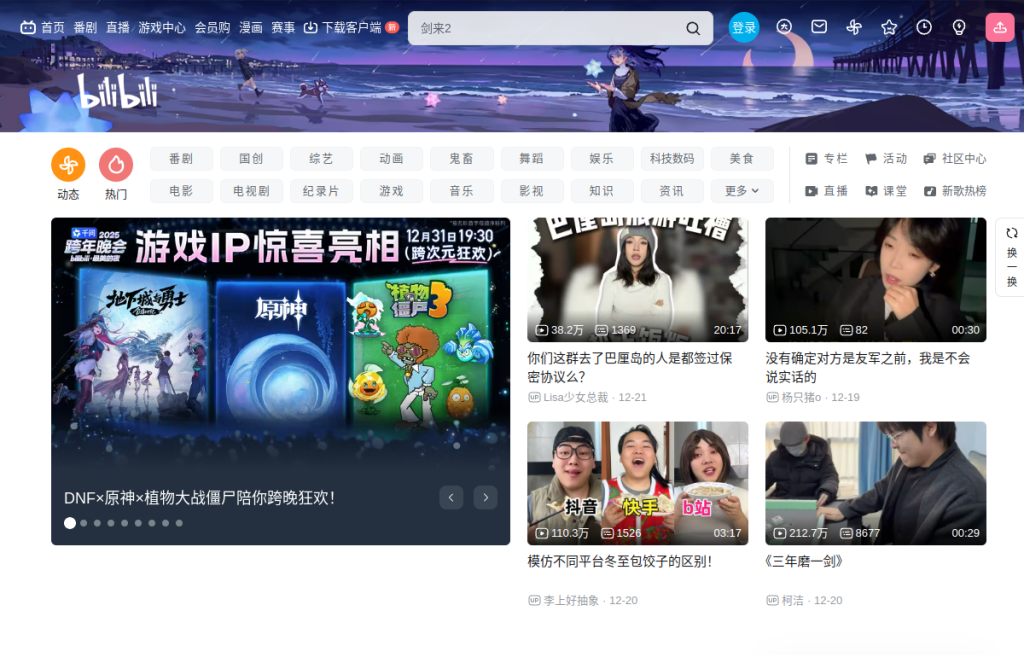Click the pink upload button
Viewport: 1024px width, 655px height.
(x=1000, y=27)
